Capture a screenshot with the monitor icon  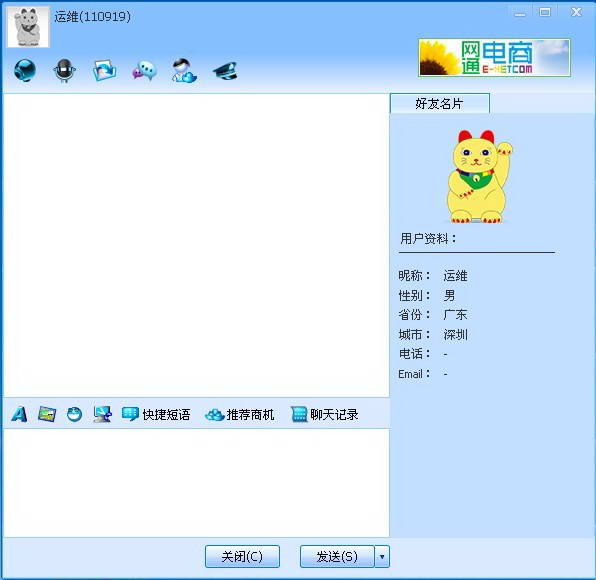[x=103, y=414]
